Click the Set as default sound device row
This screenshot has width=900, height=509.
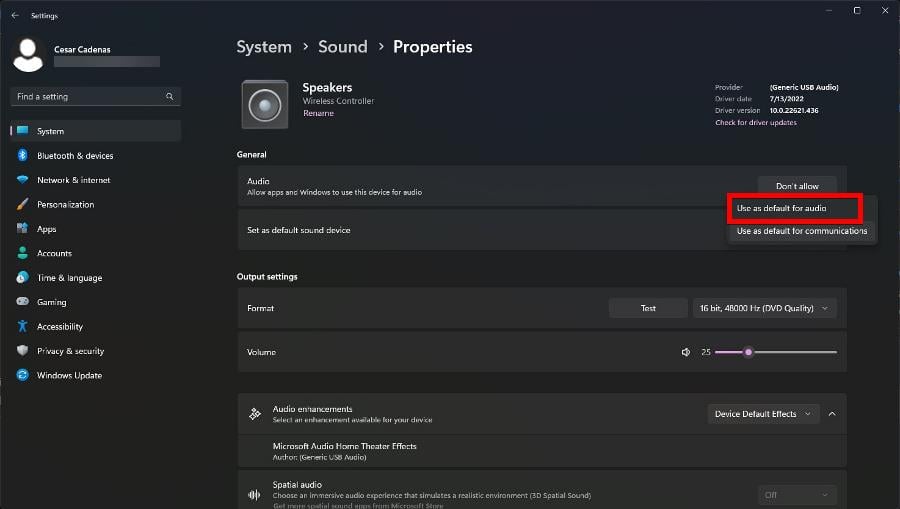[x=542, y=230]
